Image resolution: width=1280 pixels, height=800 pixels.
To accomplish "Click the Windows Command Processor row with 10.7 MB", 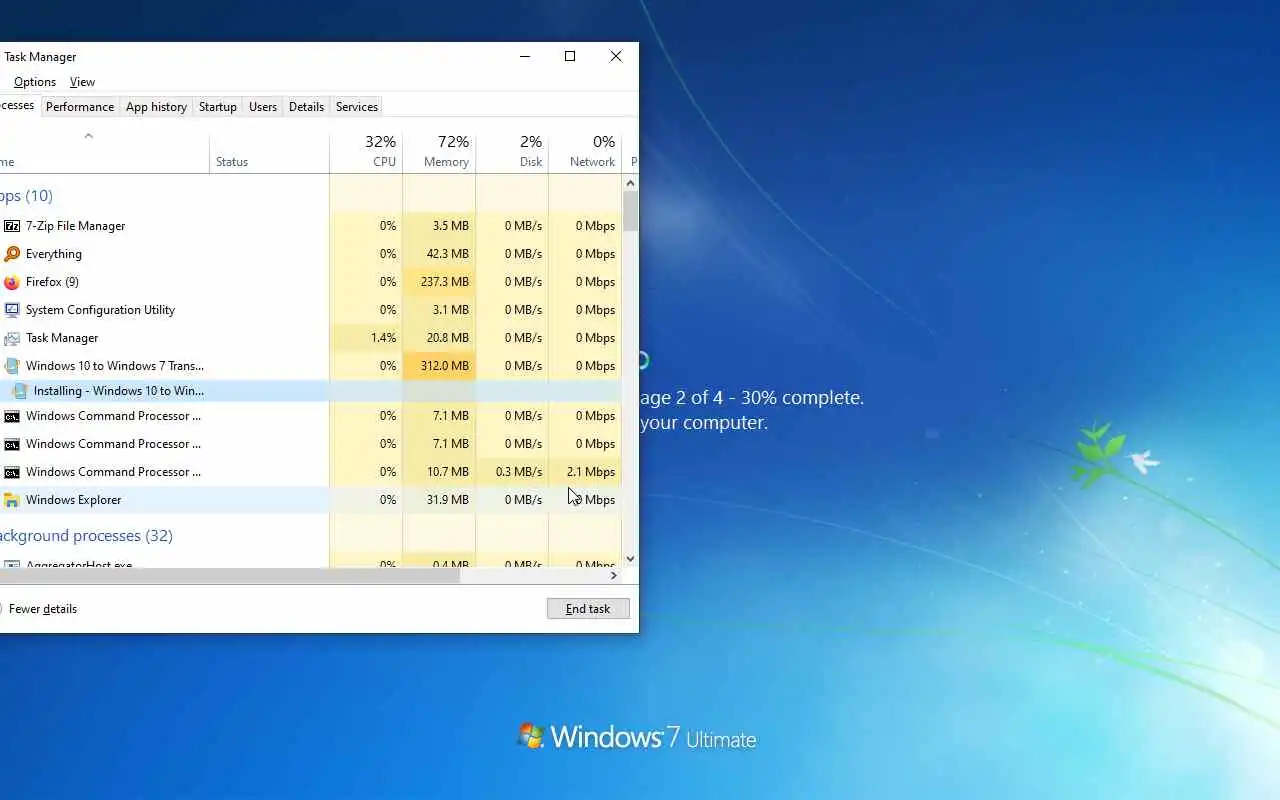I will pyautogui.click(x=310, y=472).
